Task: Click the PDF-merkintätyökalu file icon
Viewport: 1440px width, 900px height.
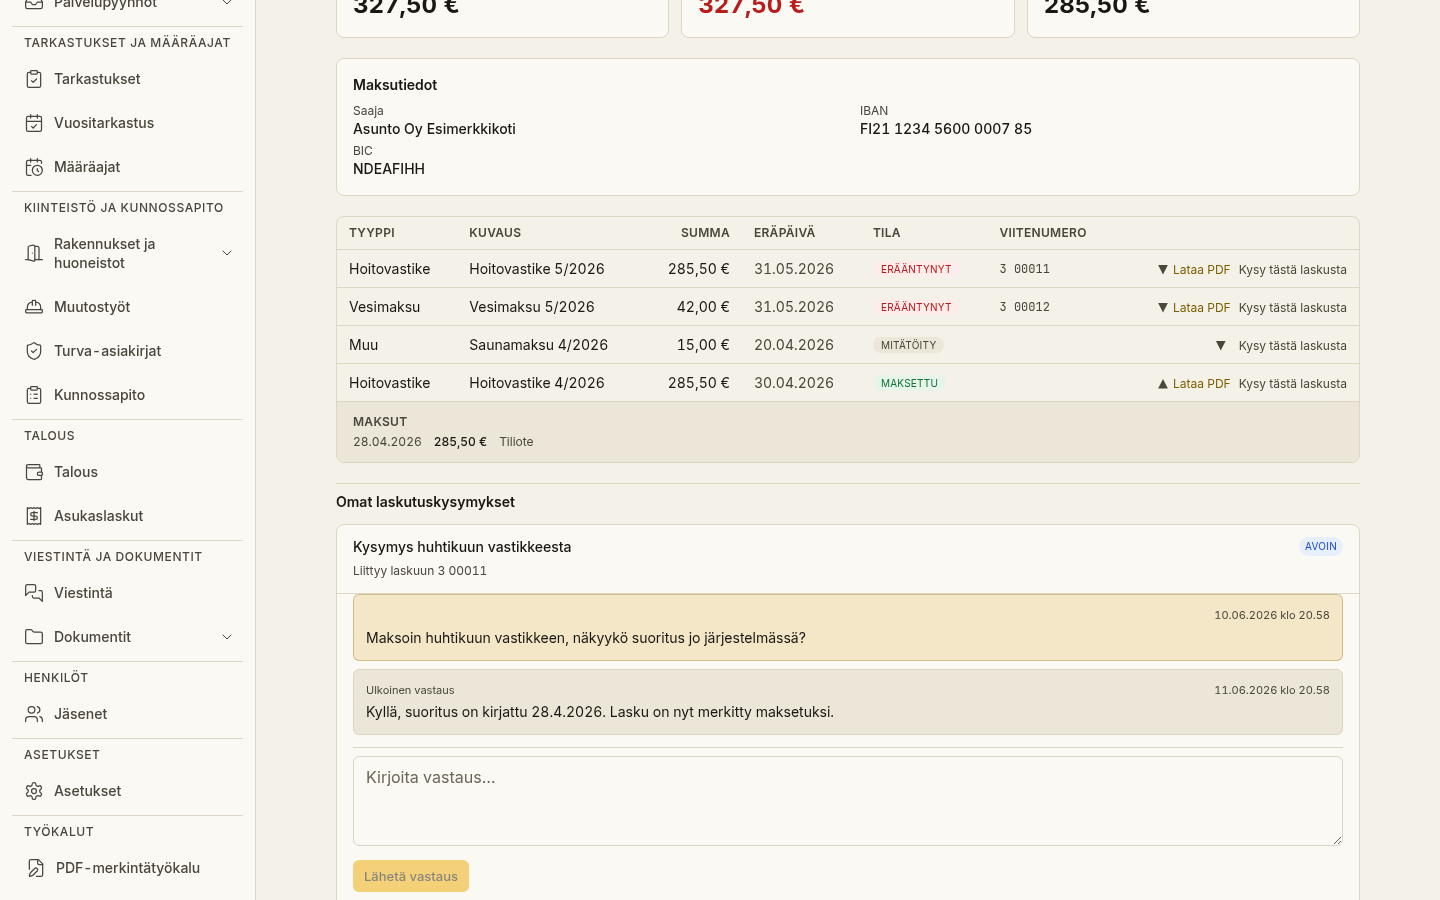Action: [x=36, y=868]
